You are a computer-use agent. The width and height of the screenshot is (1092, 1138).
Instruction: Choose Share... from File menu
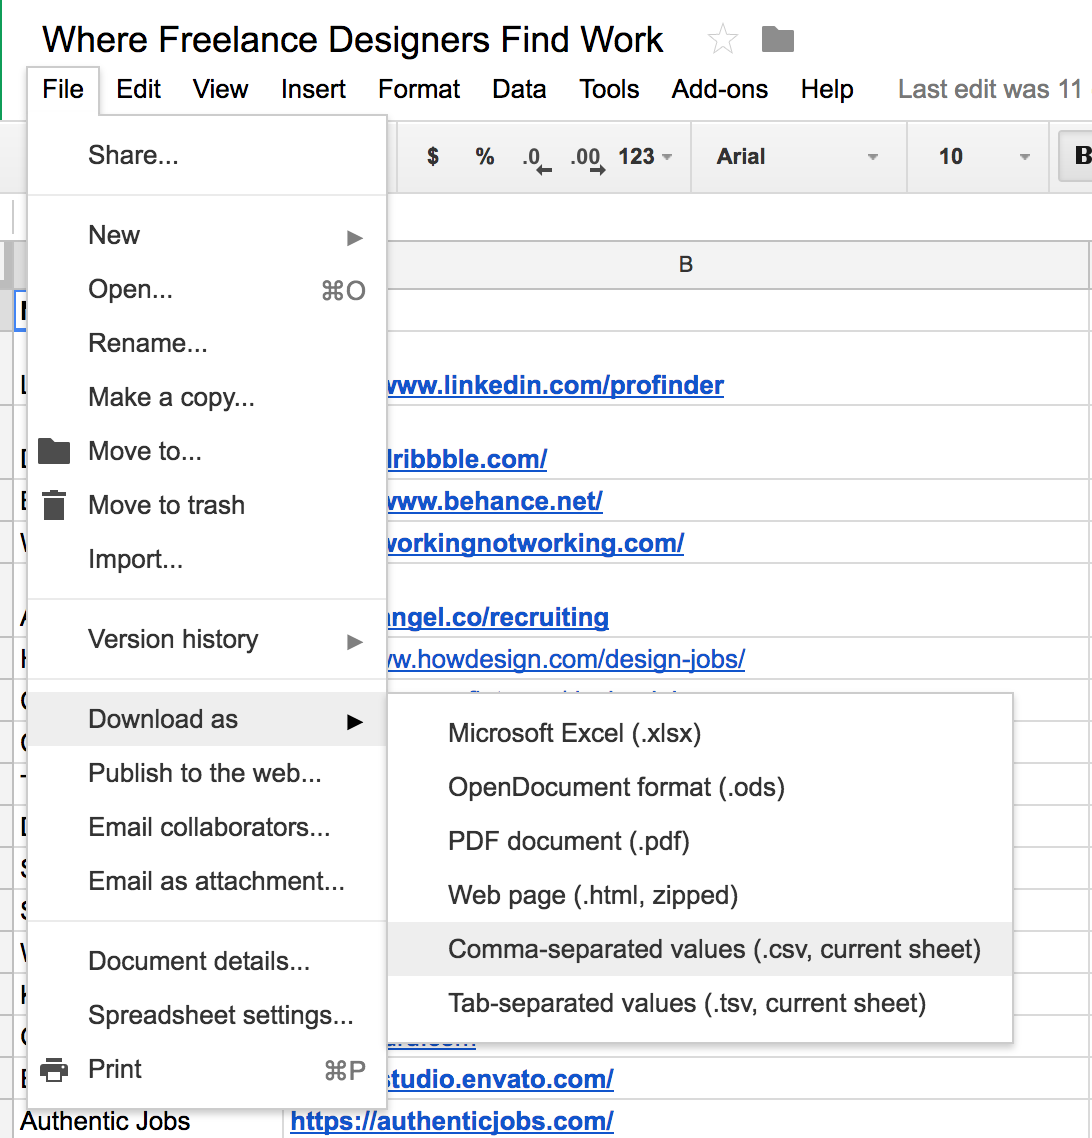[207, 155]
